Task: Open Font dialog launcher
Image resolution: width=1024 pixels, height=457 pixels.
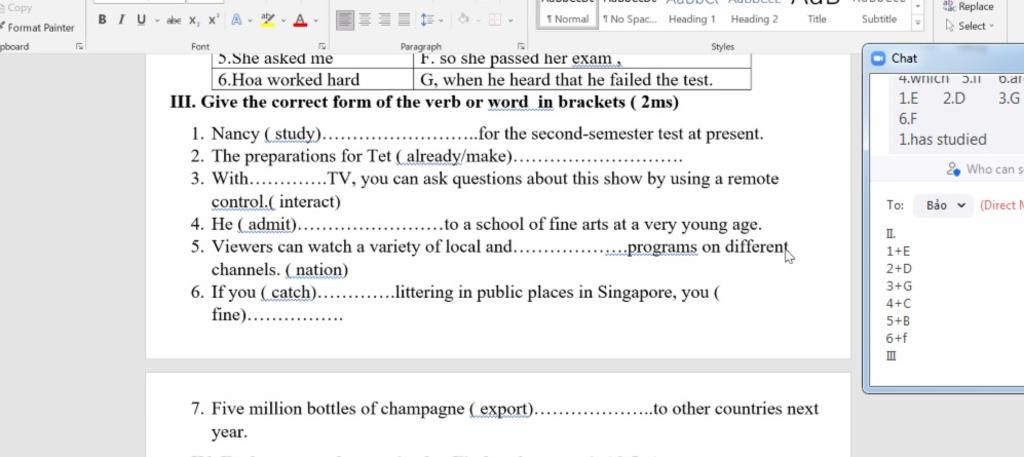Action: coord(322,46)
